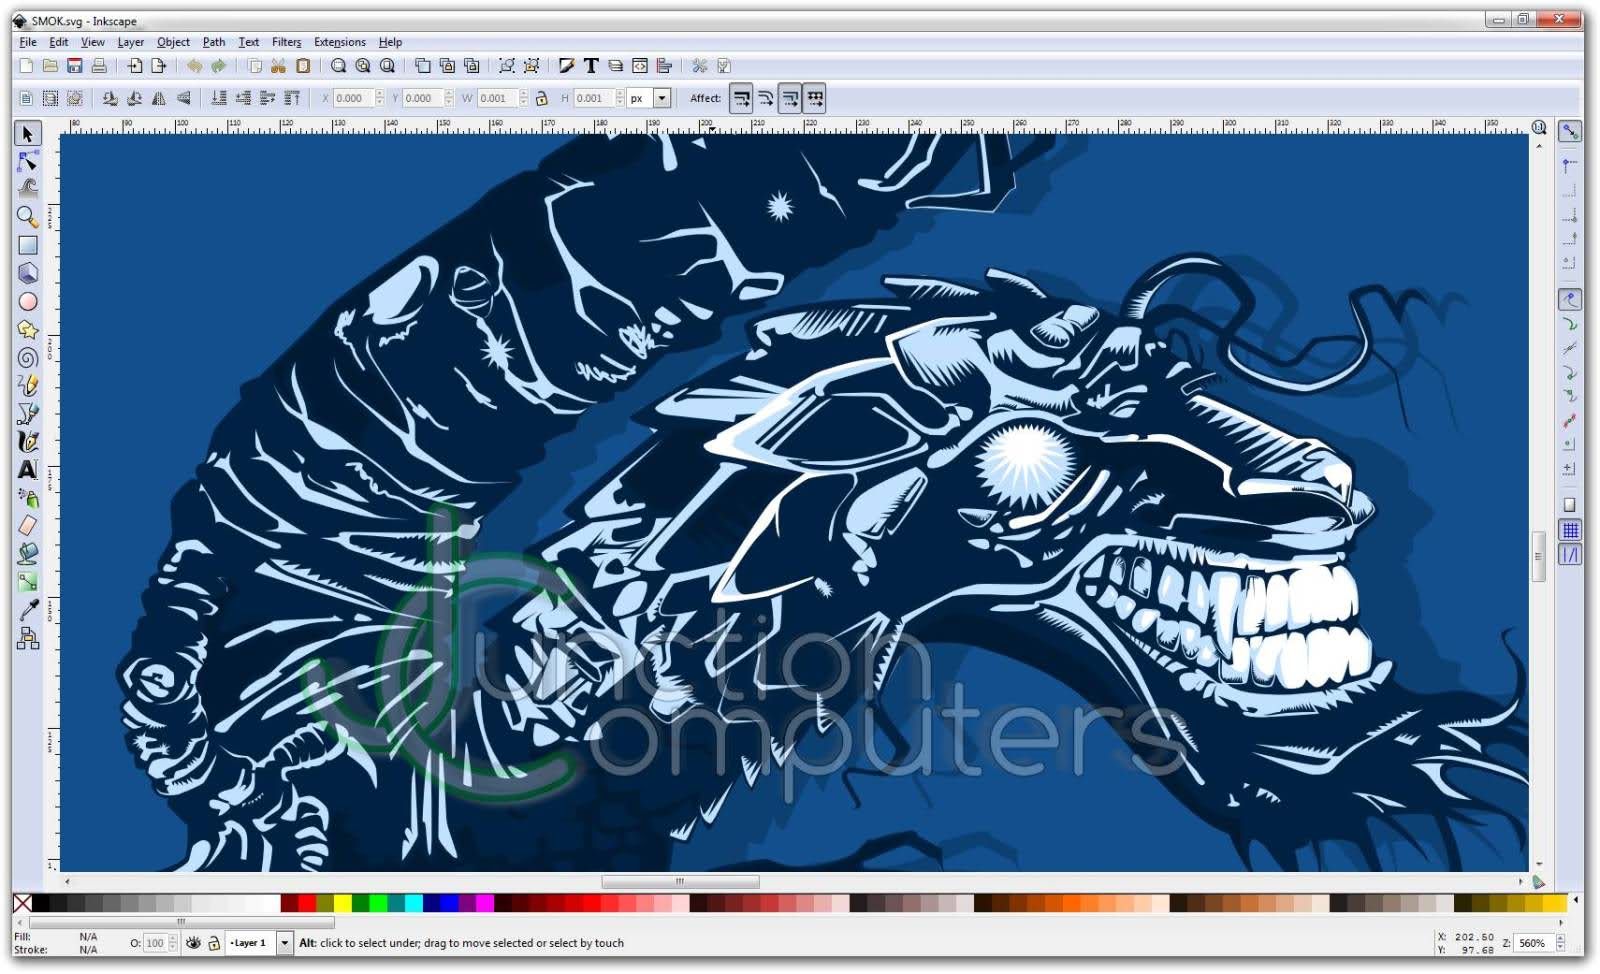This screenshot has width=1600, height=974.
Task: Select the Dropper color picker tool
Action: coord(28,610)
